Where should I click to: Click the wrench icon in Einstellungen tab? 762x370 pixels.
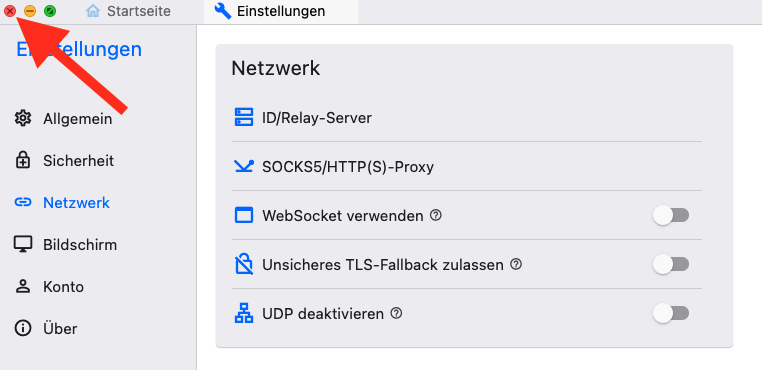pyautogui.click(x=223, y=11)
